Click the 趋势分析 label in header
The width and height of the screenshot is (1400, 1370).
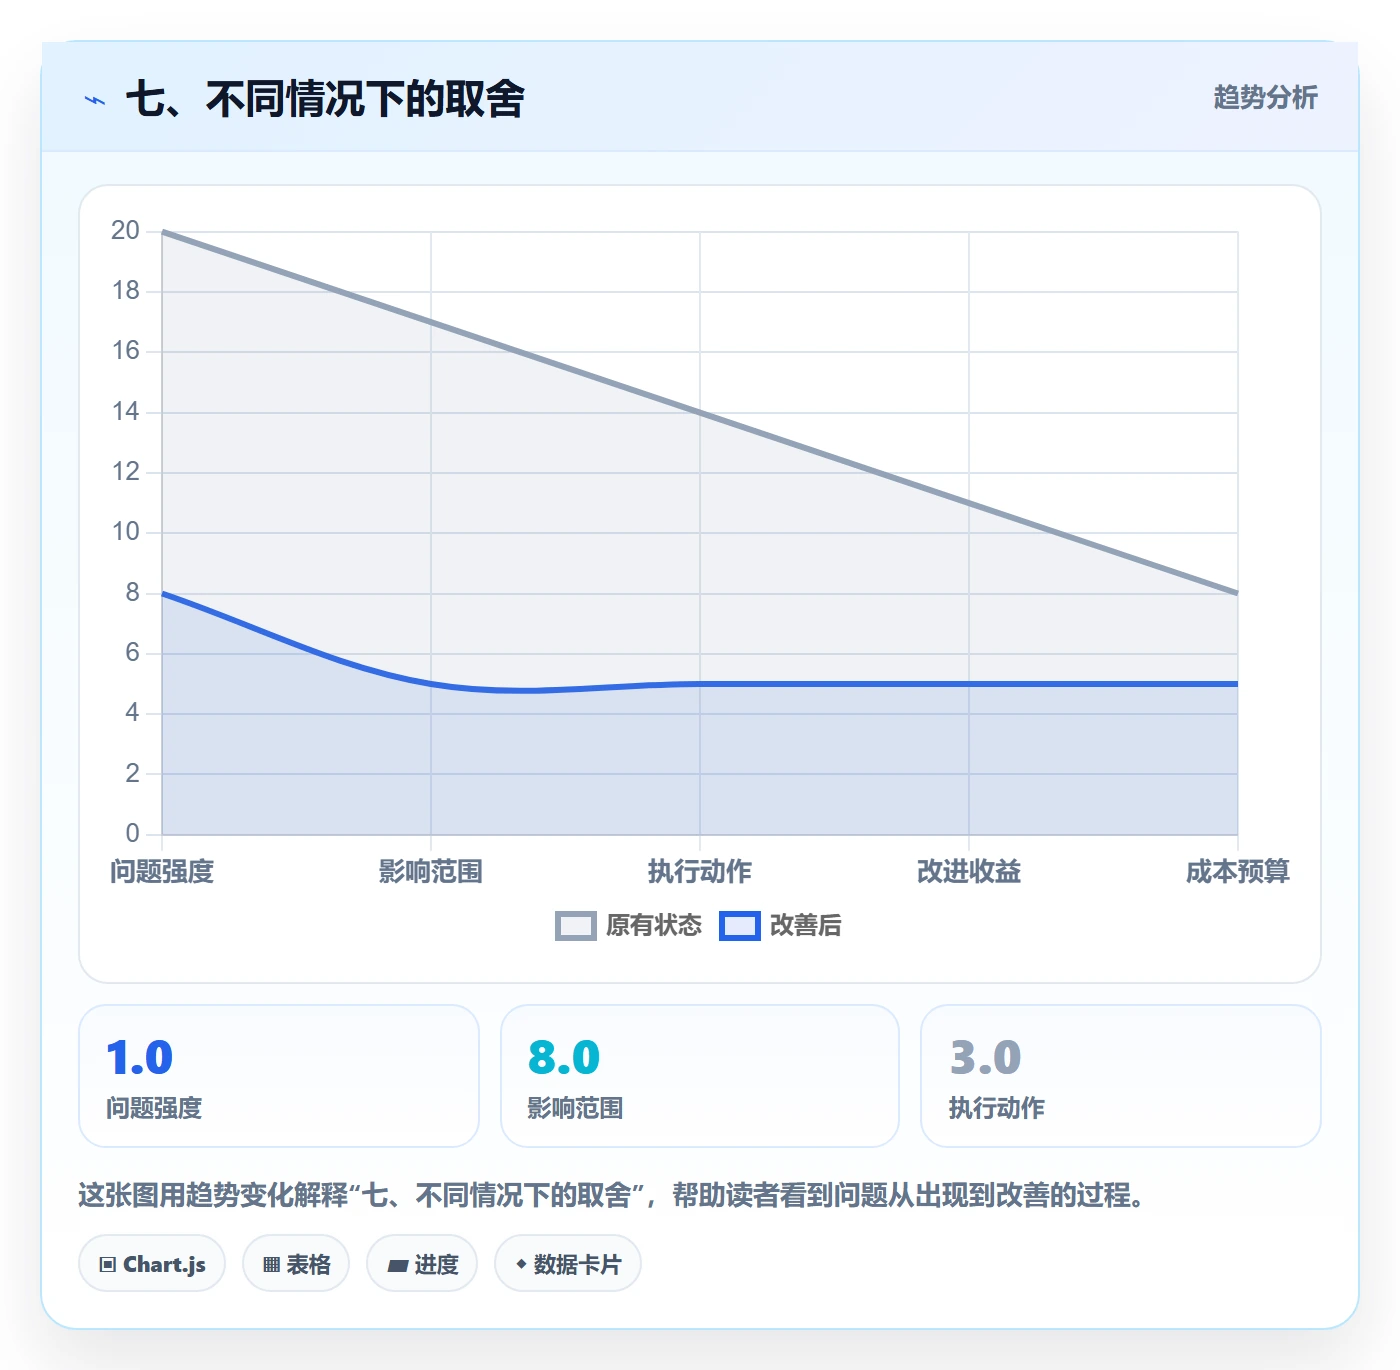pyautogui.click(x=1265, y=98)
